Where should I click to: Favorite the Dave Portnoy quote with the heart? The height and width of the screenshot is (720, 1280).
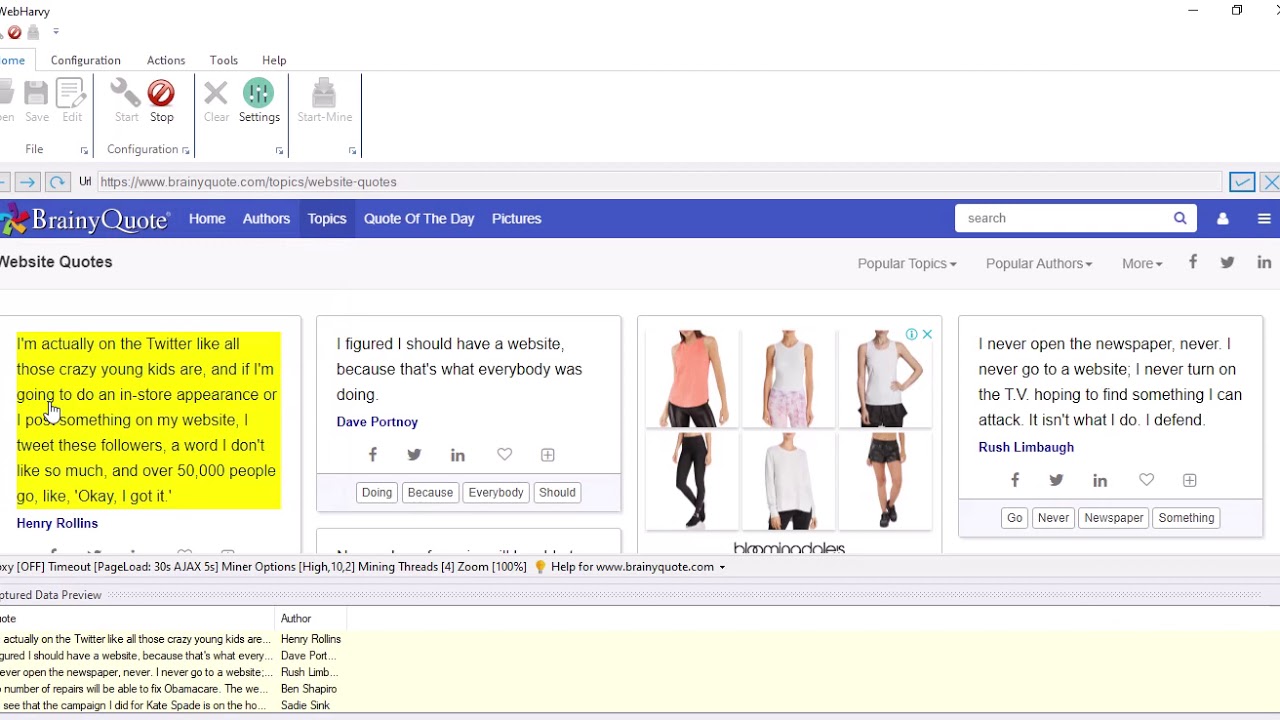point(504,455)
